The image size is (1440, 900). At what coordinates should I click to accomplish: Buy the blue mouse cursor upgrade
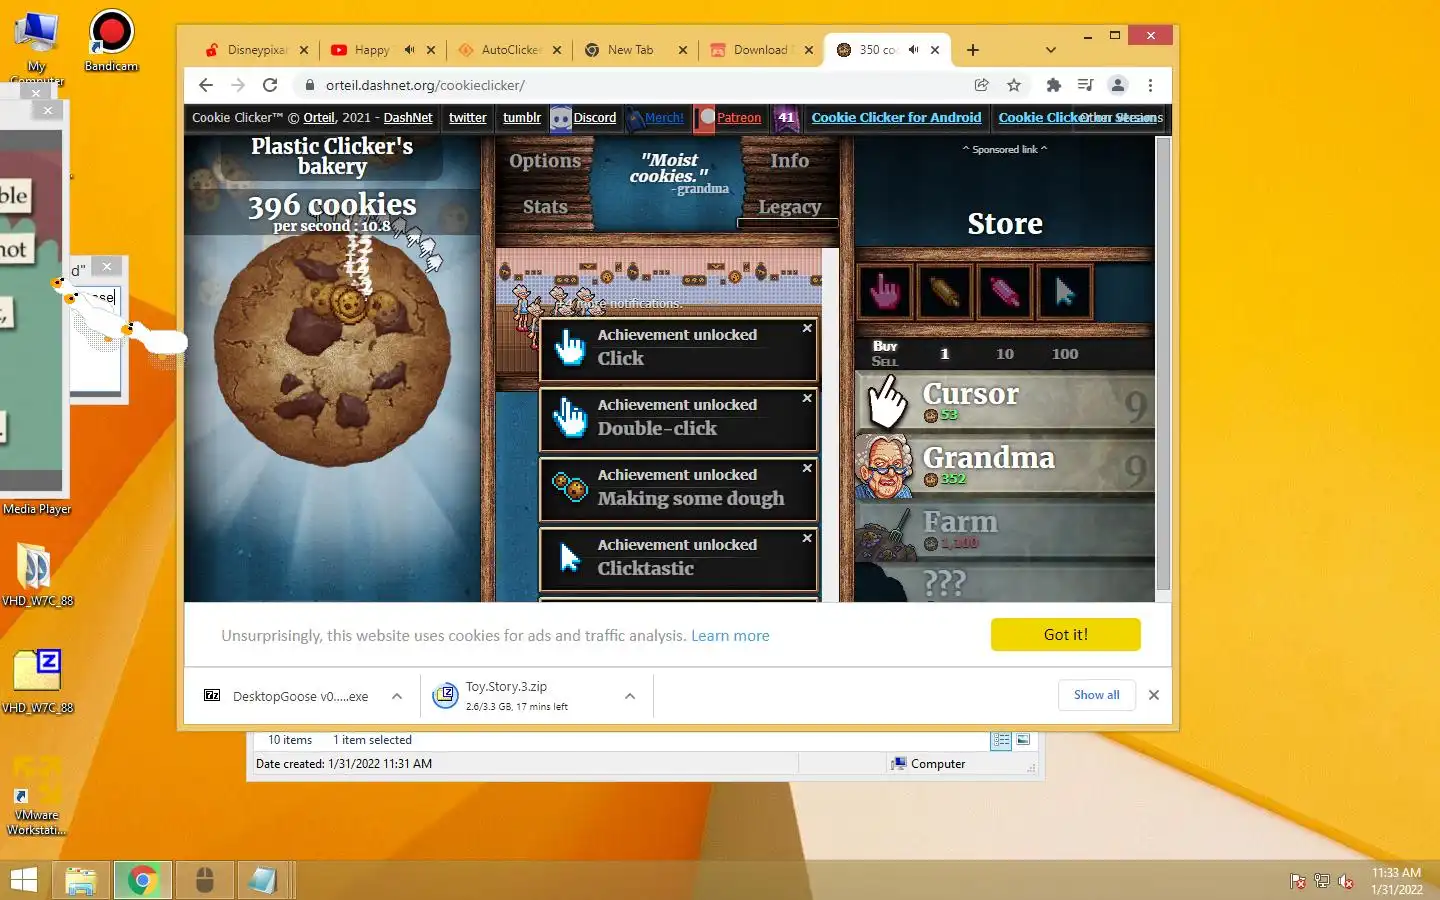click(1064, 292)
